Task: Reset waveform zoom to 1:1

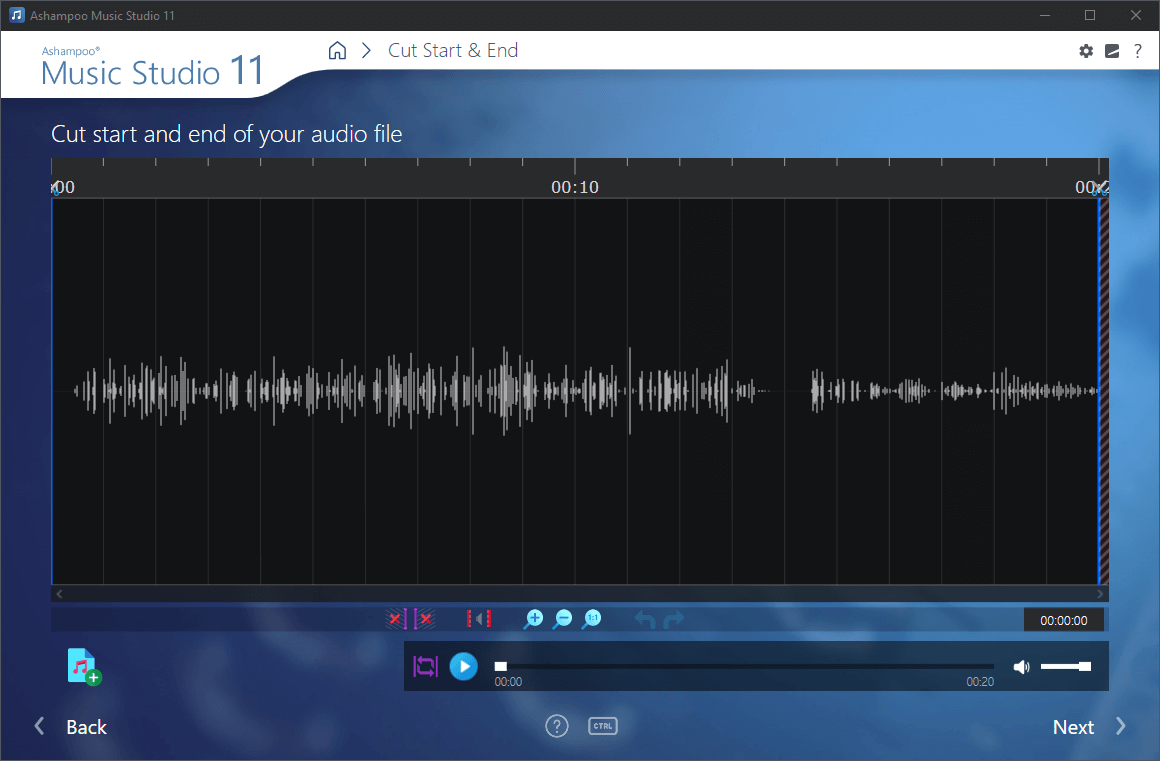Action: [x=592, y=619]
